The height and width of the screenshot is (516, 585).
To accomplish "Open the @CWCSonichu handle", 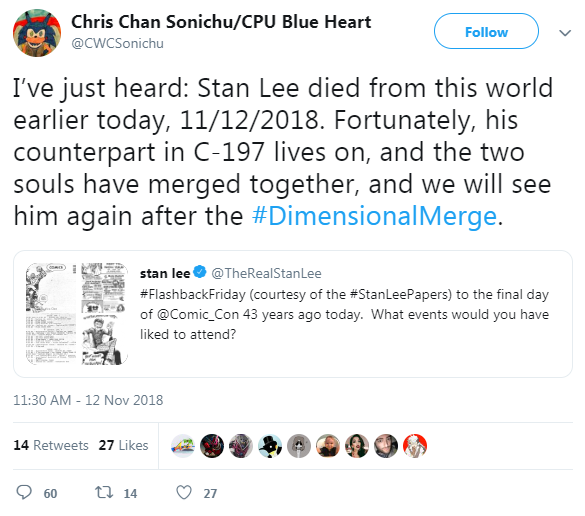I will [117, 44].
